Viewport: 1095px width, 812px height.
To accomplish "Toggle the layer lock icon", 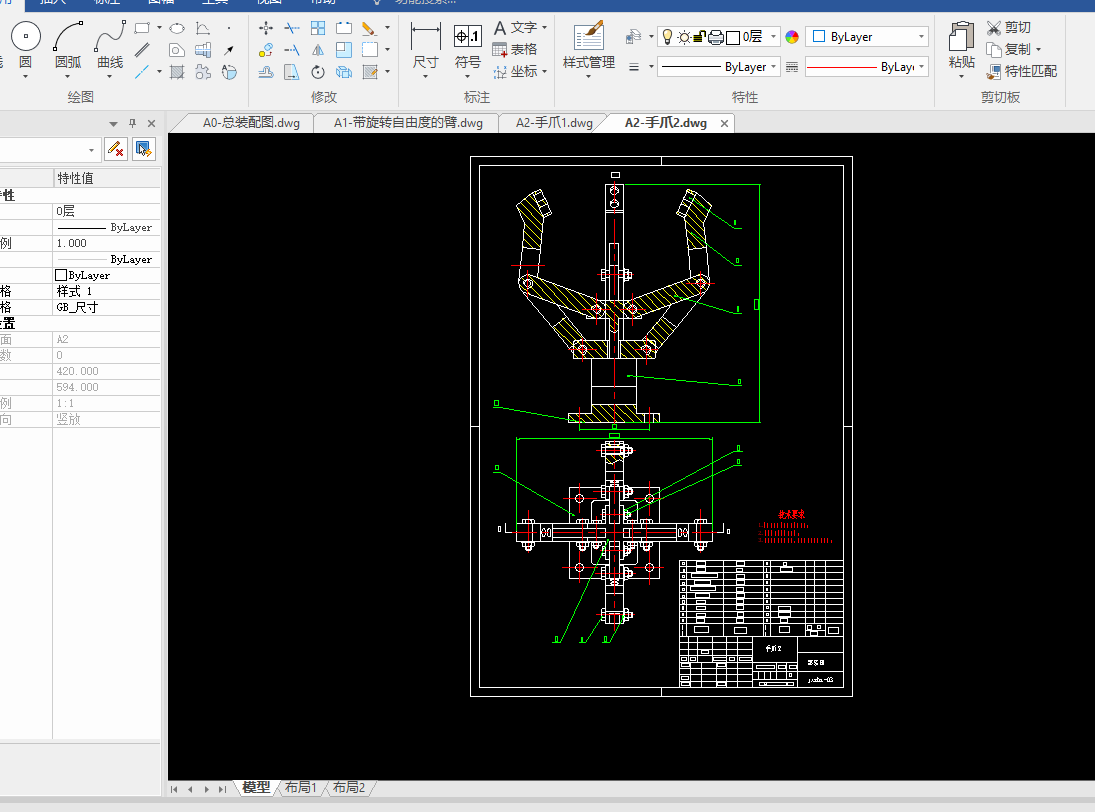I will pos(699,37).
